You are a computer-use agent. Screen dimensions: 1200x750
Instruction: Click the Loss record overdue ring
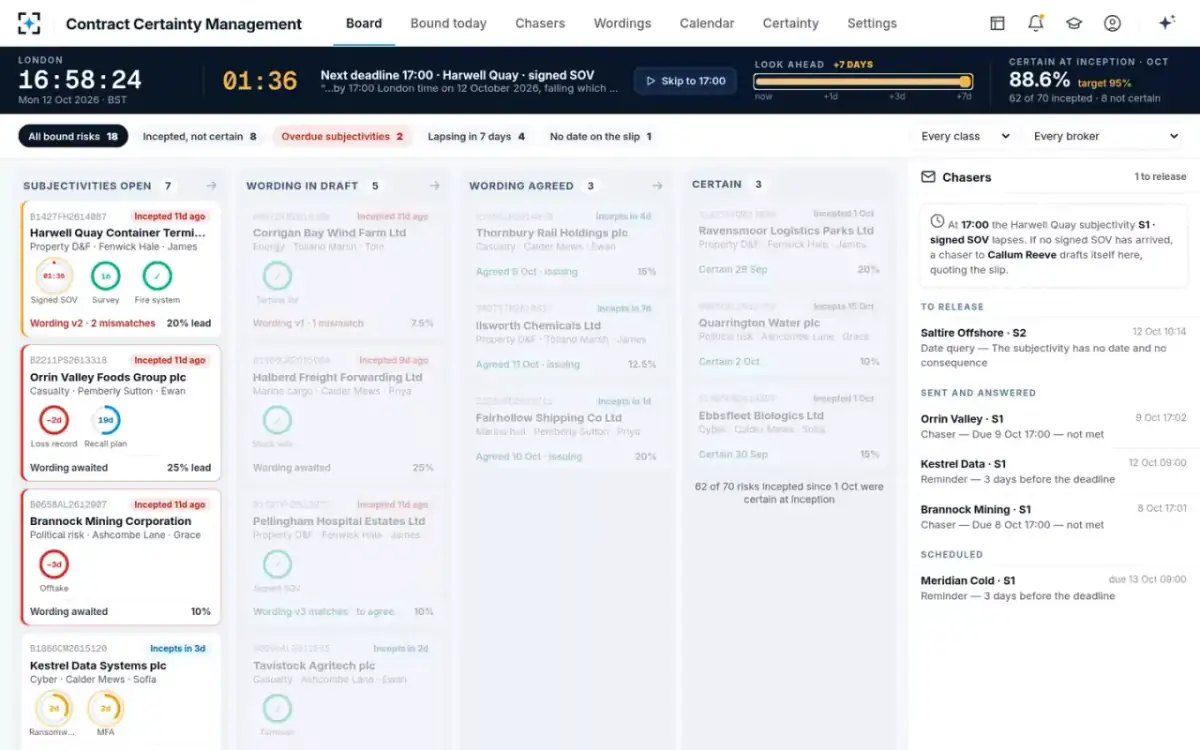[x=53, y=420]
